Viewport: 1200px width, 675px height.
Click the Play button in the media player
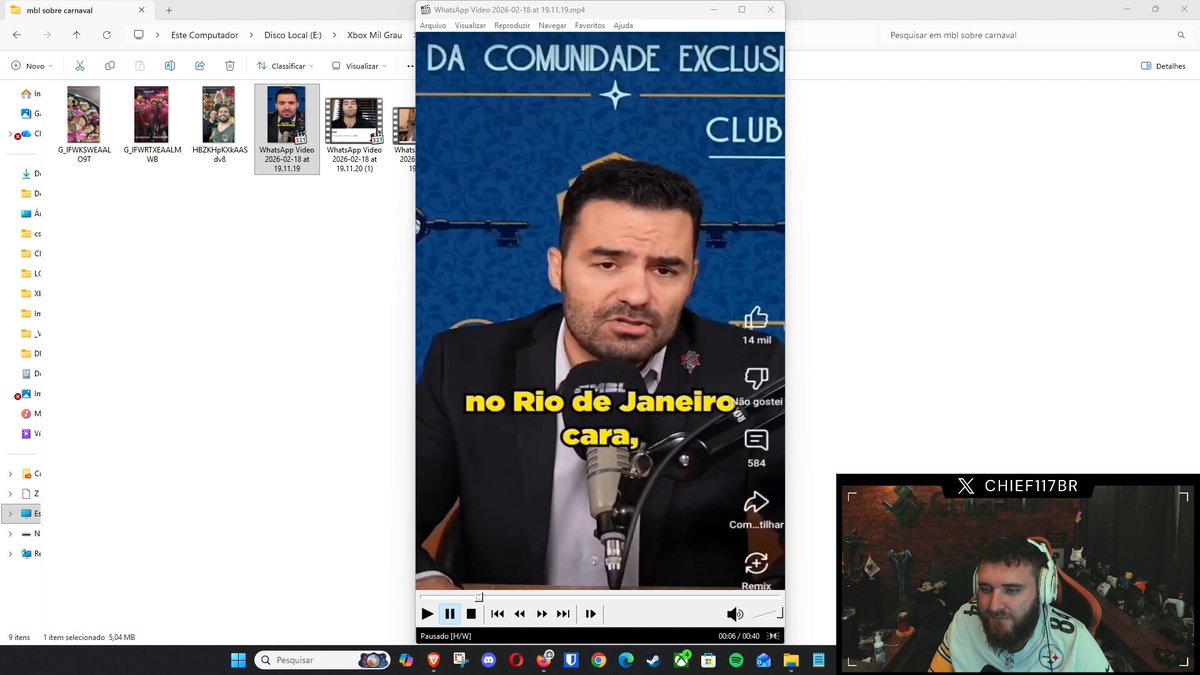click(427, 614)
